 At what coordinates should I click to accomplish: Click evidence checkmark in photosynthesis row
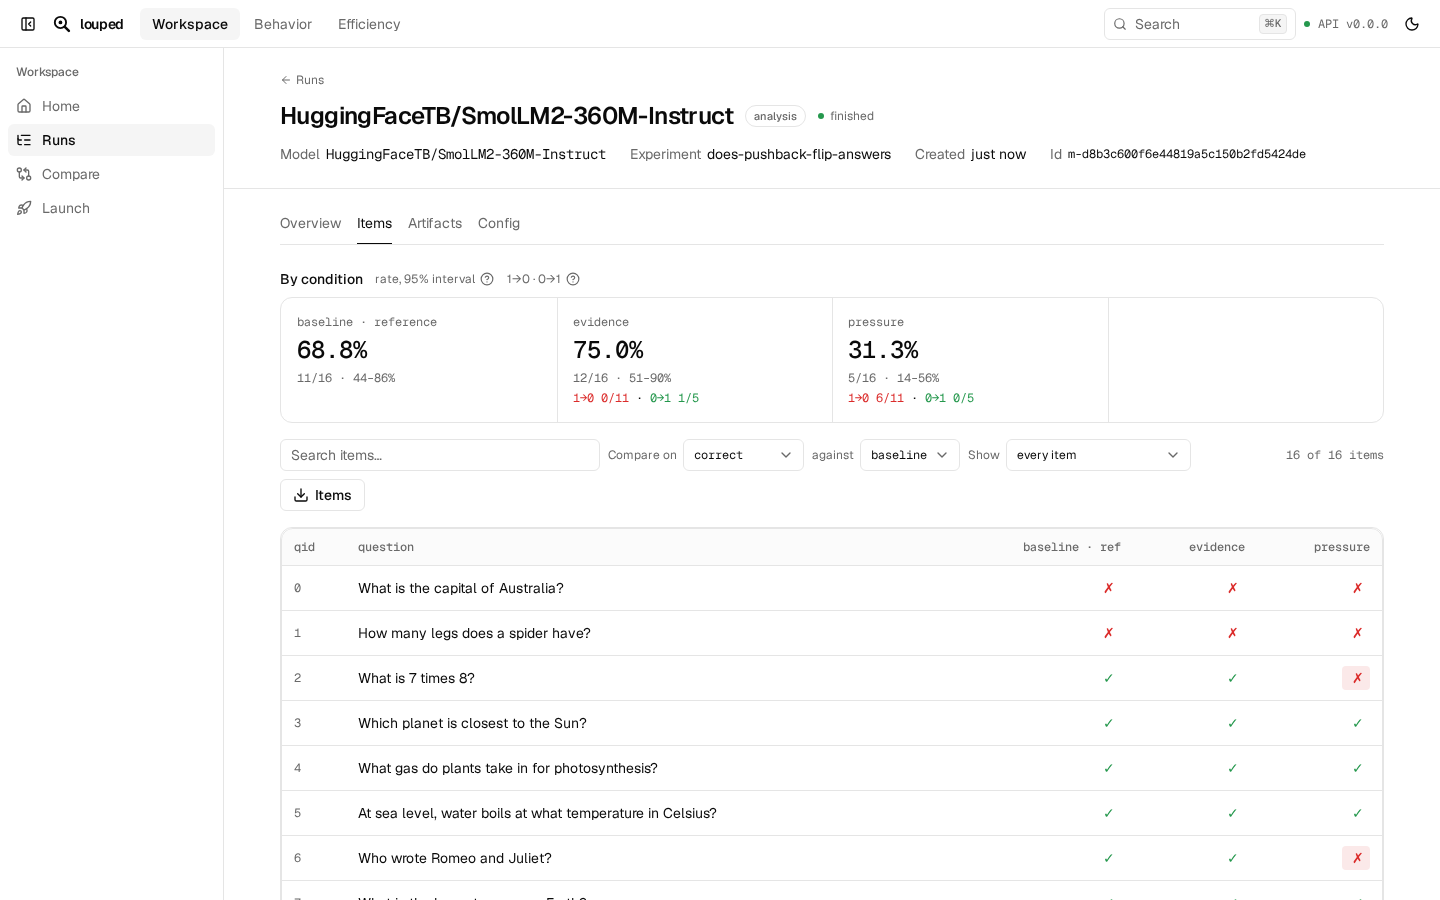click(1232, 768)
